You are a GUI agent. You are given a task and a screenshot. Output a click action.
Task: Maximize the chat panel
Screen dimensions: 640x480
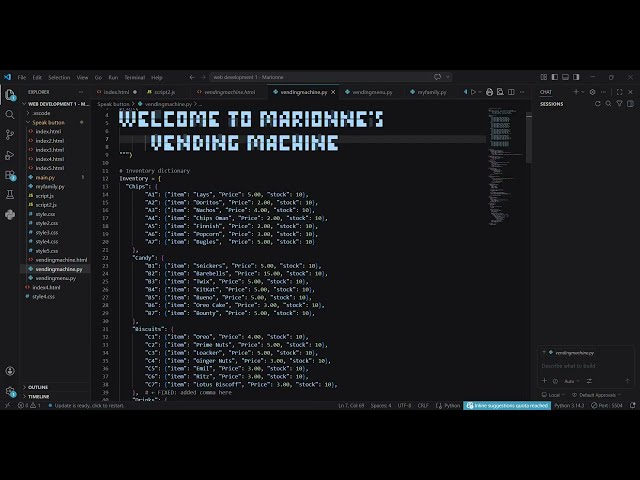pyautogui.click(x=620, y=92)
